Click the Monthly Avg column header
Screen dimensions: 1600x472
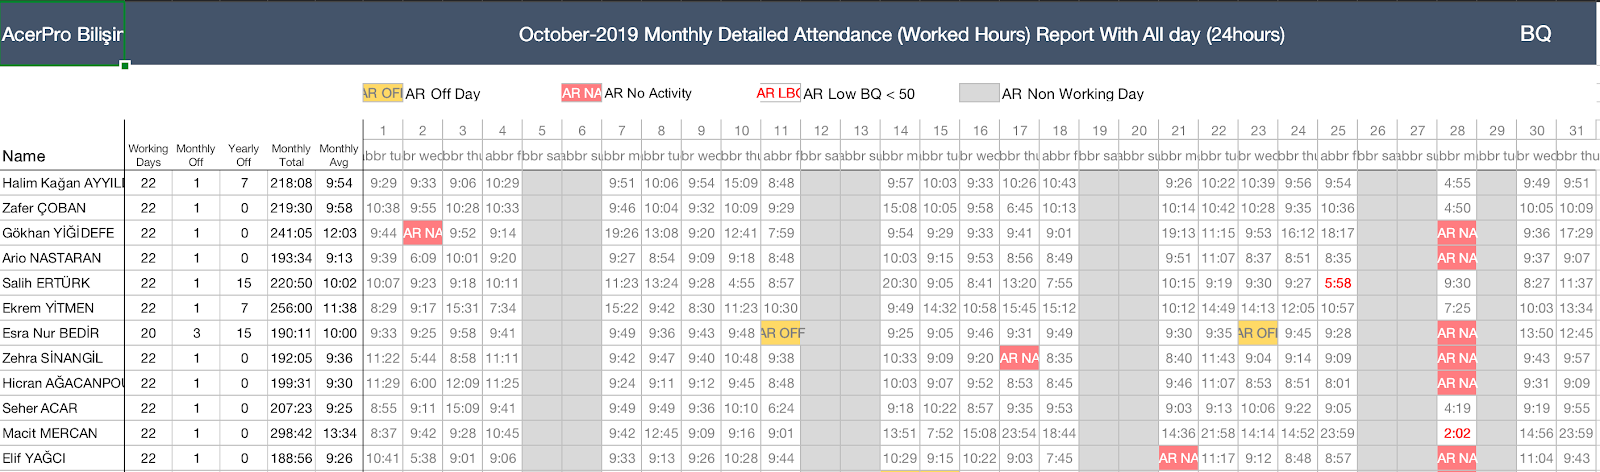pos(339,155)
